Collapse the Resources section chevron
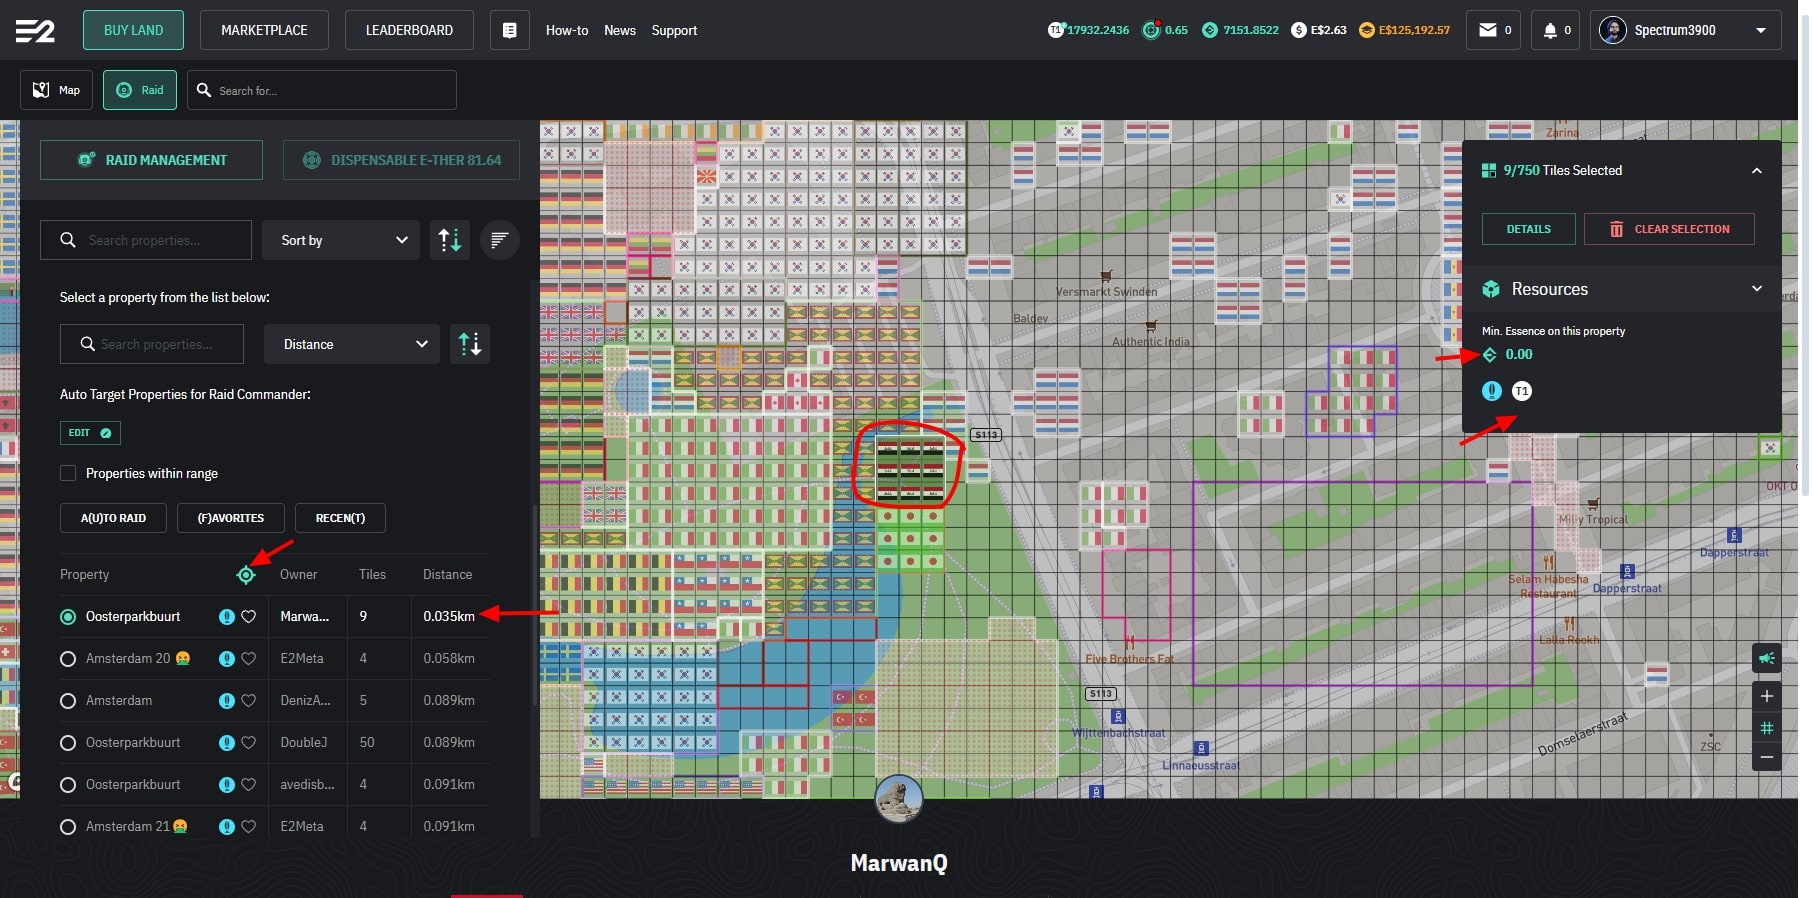Screen dimensions: 1813x898 point(1756,289)
